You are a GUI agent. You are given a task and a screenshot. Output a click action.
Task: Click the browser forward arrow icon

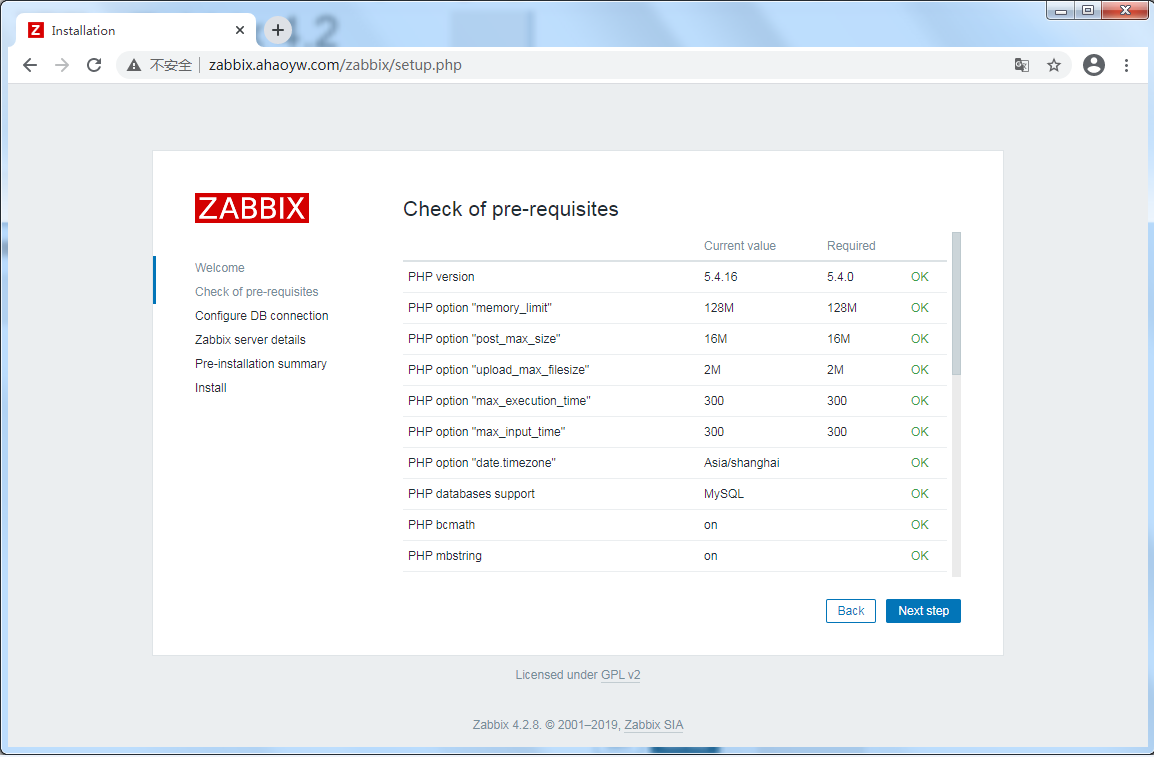[x=62, y=65]
